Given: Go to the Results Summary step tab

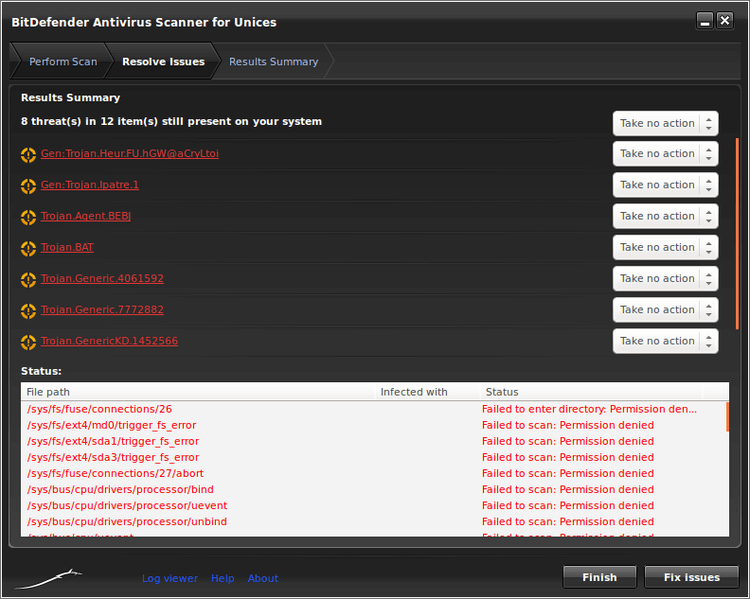Looking at the screenshot, I should coord(273,62).
